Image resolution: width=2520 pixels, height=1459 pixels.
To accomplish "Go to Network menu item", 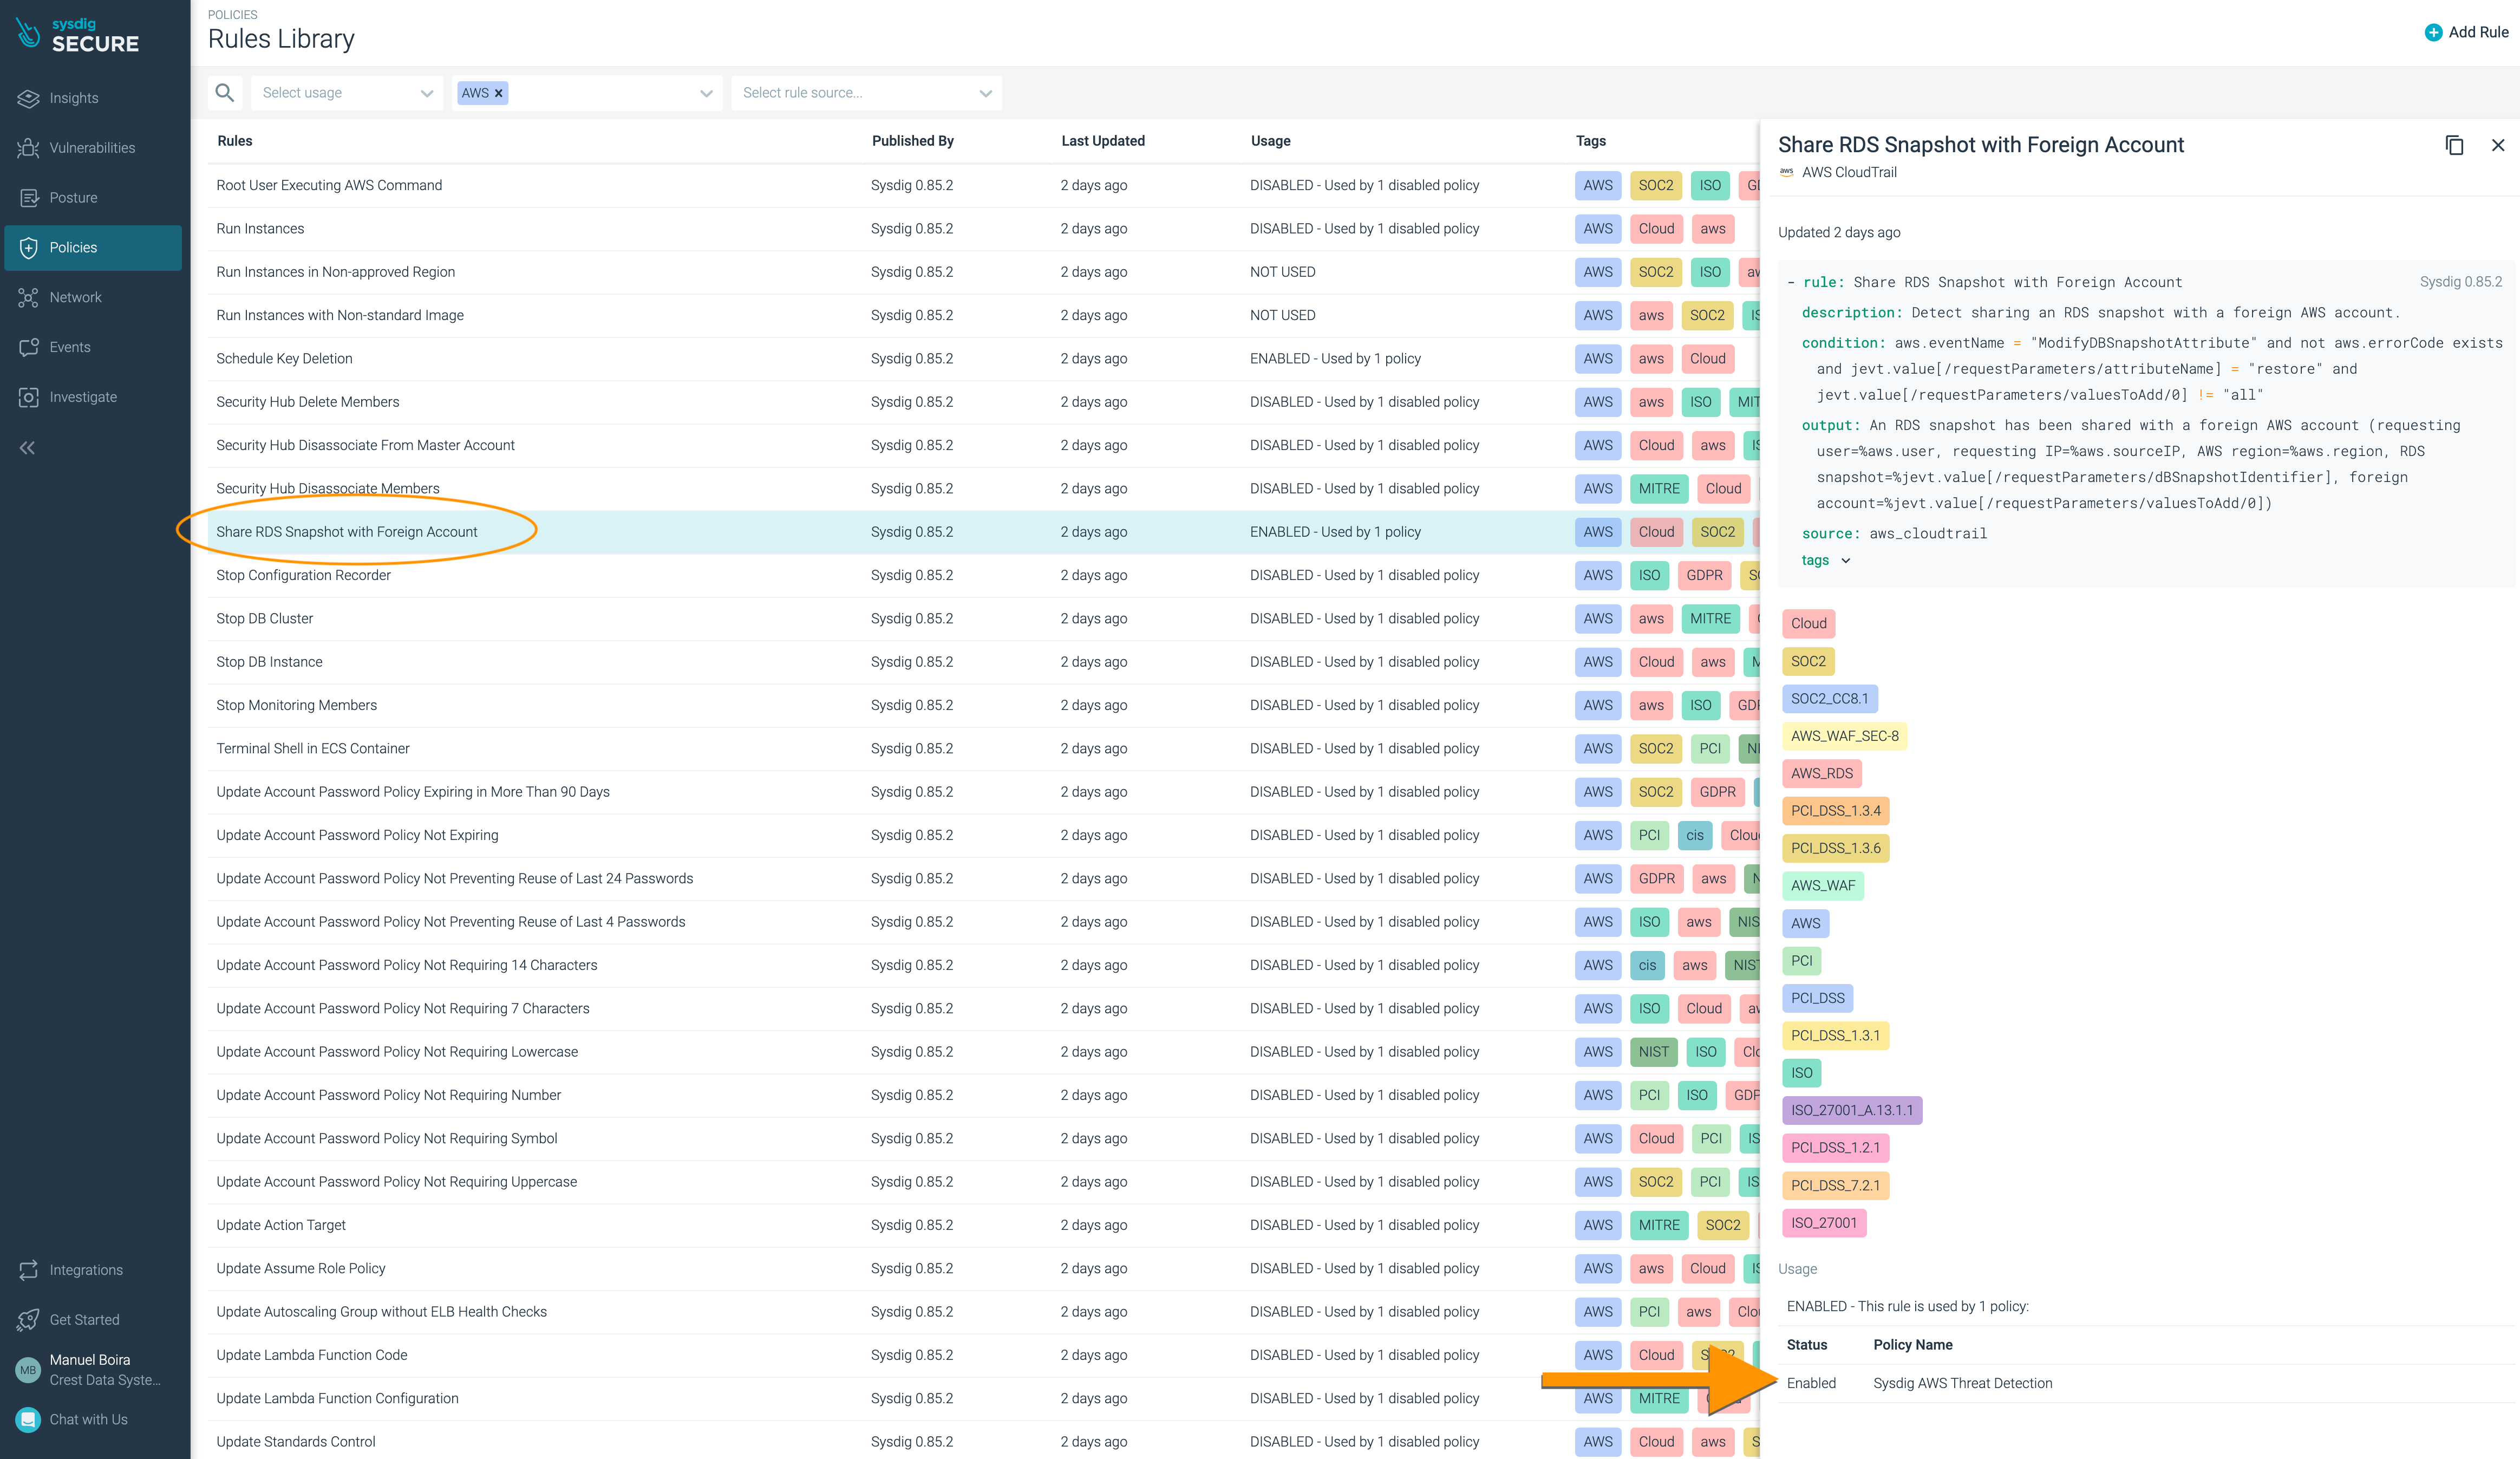I will point(75,298).
